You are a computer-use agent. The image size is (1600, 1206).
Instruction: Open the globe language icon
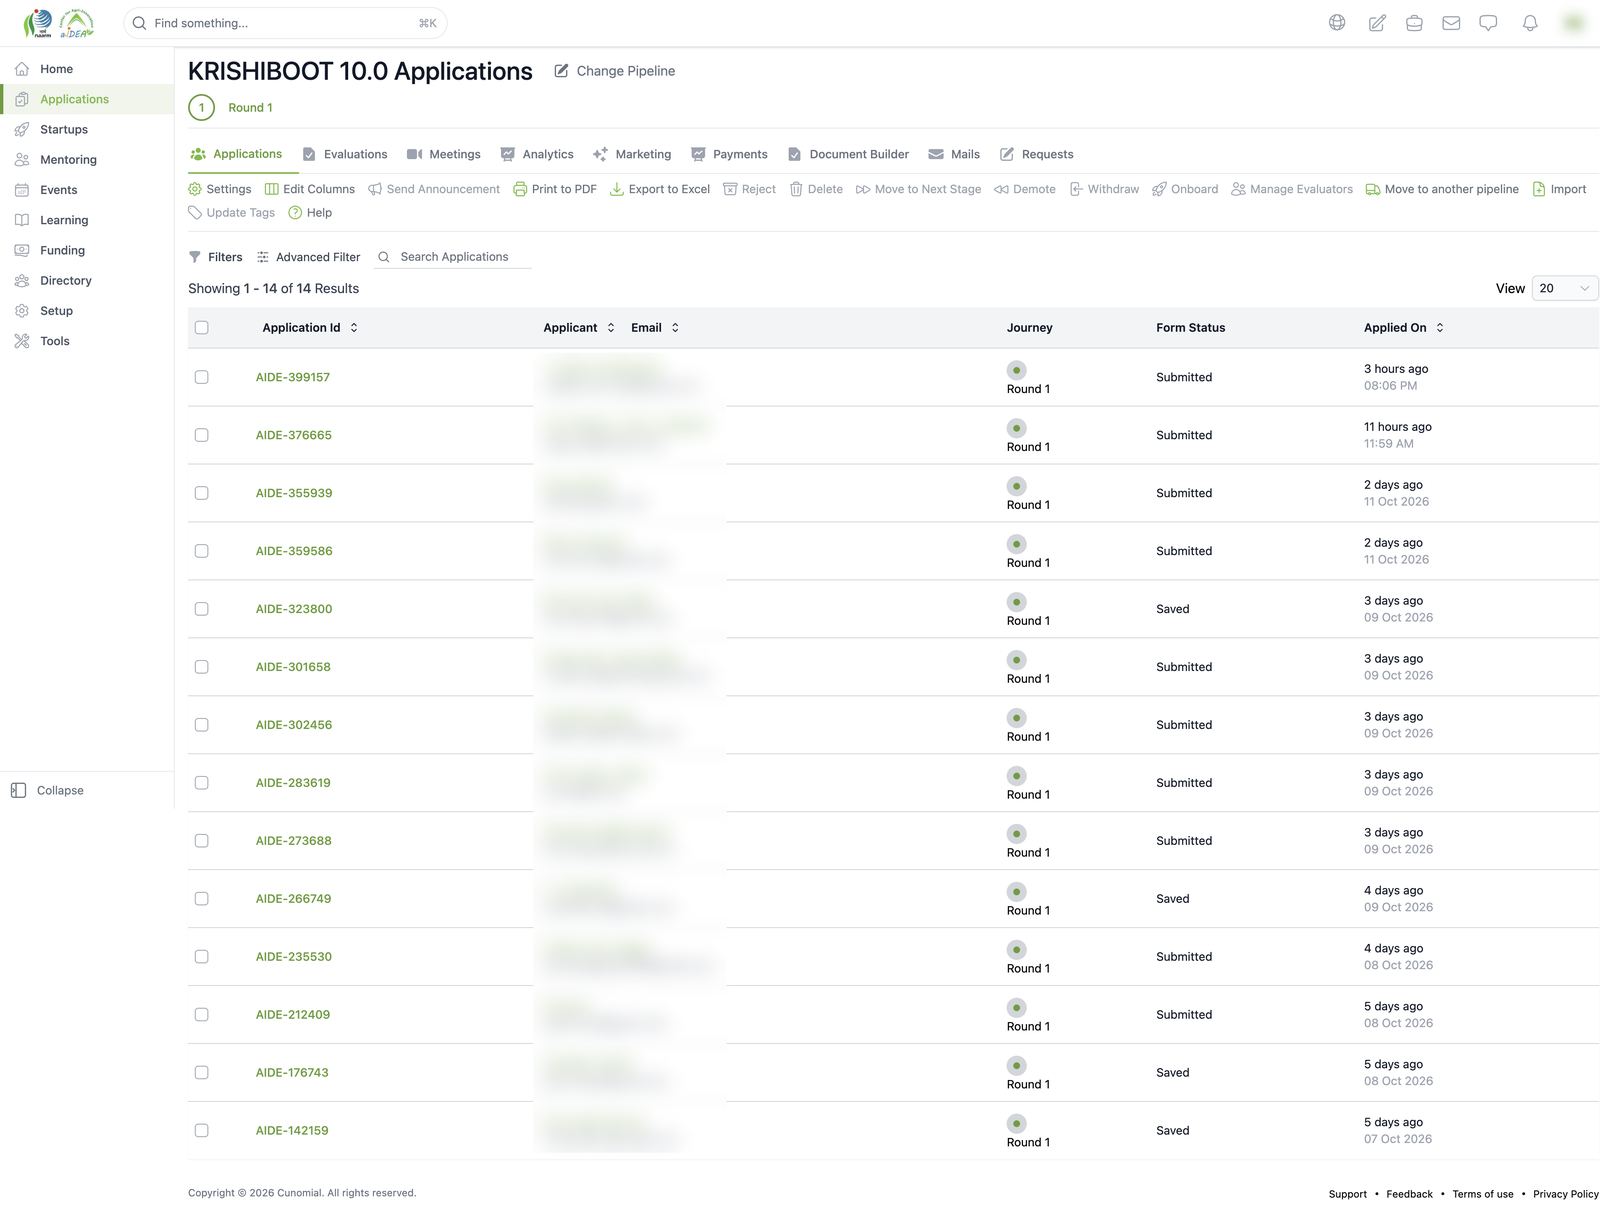coord(1337,23)
